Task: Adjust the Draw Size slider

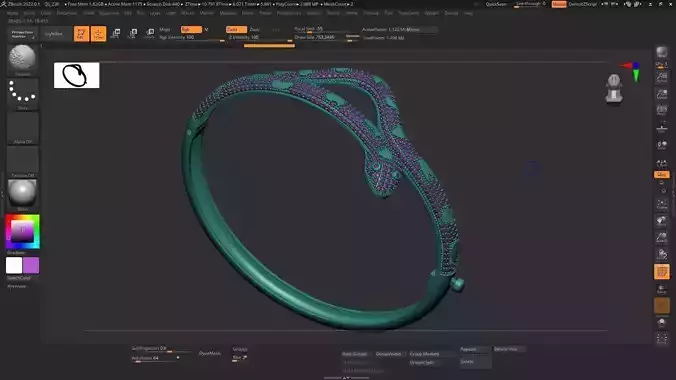Action: tap(326, 38)
